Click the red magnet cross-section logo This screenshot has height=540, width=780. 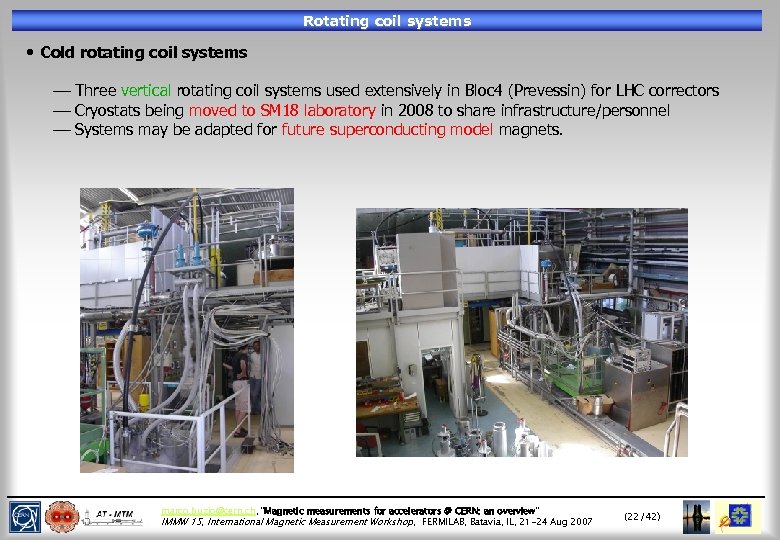pyautogui.click(x=62, y=517)
